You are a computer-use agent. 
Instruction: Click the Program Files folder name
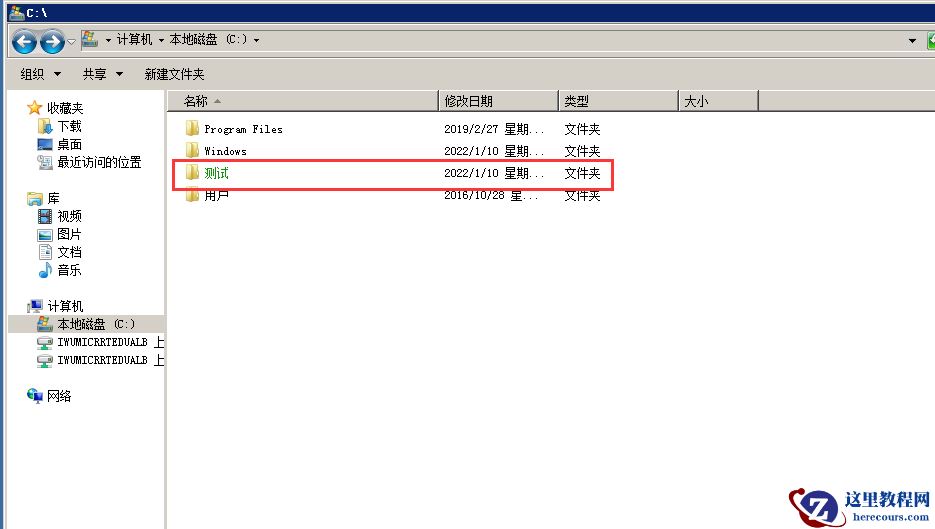(243, 129)
